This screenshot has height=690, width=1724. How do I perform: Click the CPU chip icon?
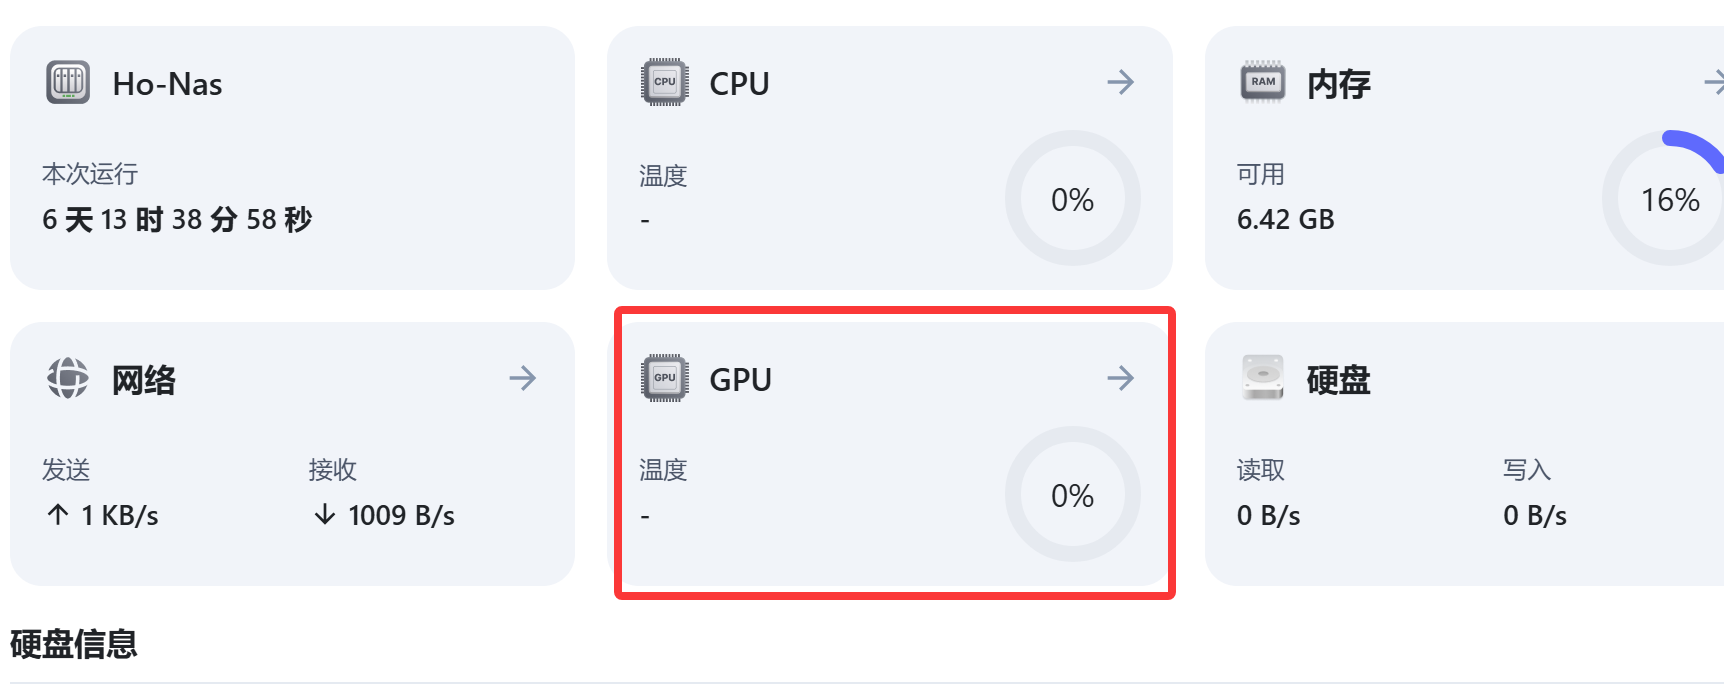(x=665, y=82)
